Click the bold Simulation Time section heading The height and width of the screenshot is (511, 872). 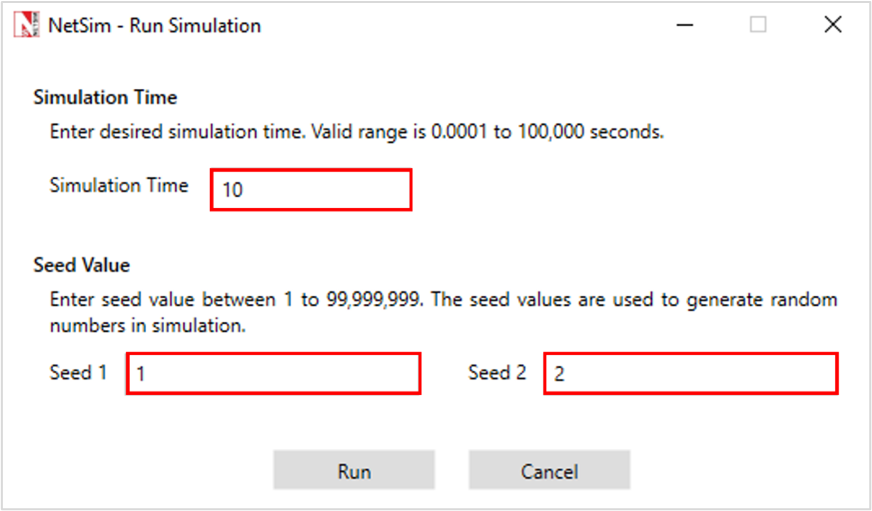105,97
